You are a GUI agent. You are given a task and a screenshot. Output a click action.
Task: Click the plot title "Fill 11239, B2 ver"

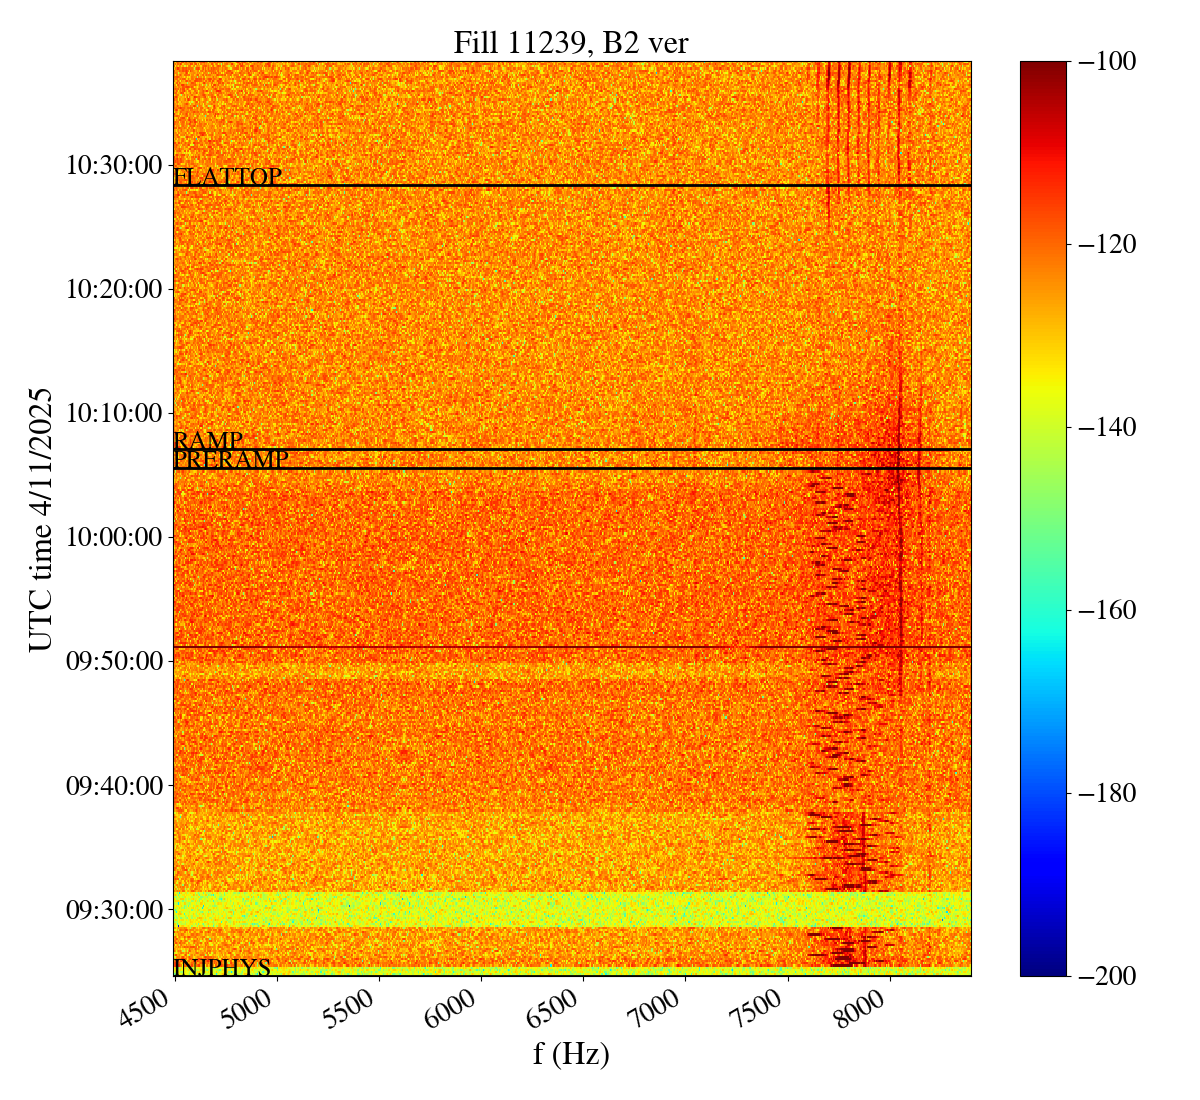571,43
